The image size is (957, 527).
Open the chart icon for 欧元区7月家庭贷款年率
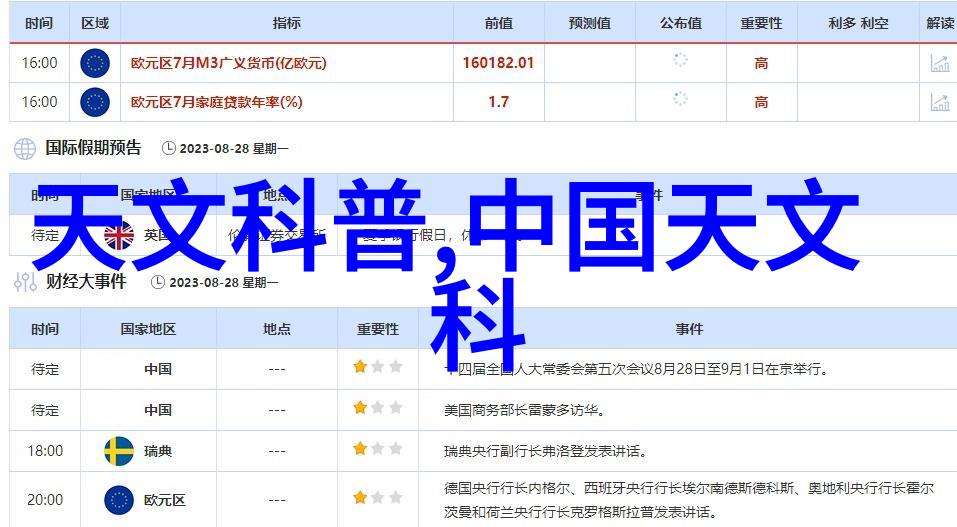point(939,101)
